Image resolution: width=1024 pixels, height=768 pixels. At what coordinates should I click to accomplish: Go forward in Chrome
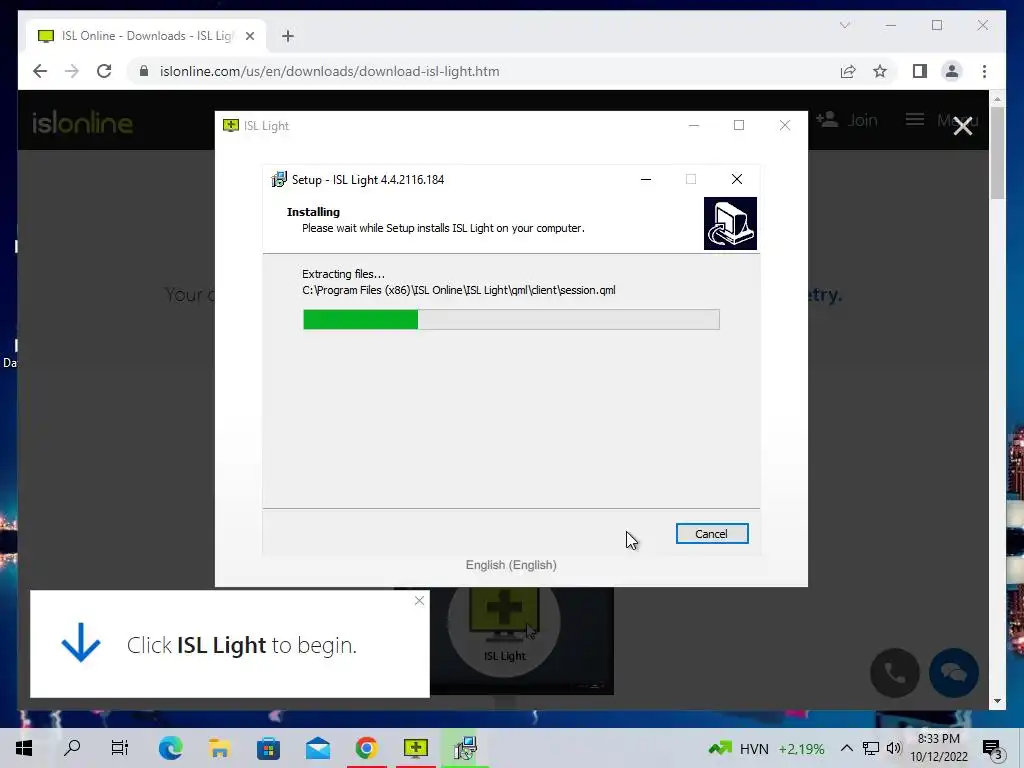tap(72, 71)
